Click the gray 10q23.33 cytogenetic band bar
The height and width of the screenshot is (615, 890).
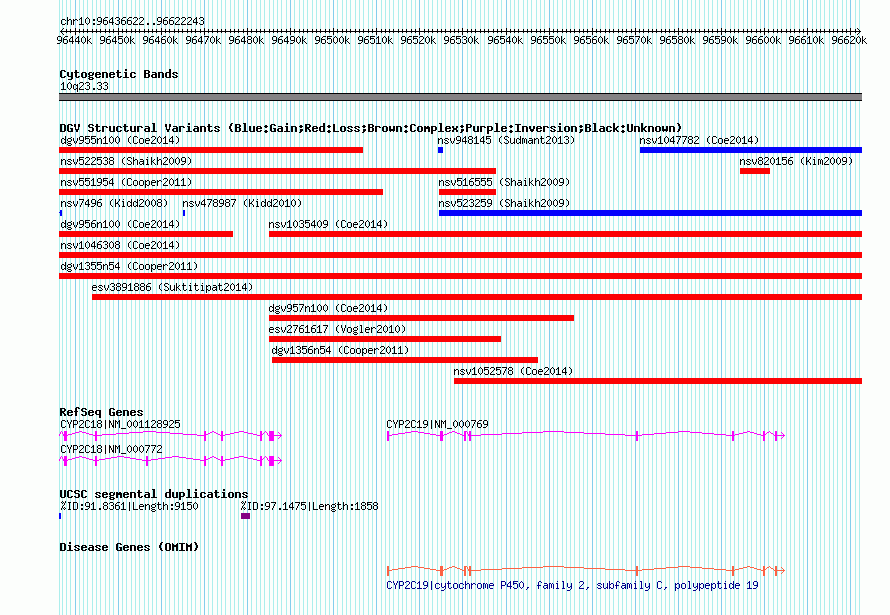point(460,97)
